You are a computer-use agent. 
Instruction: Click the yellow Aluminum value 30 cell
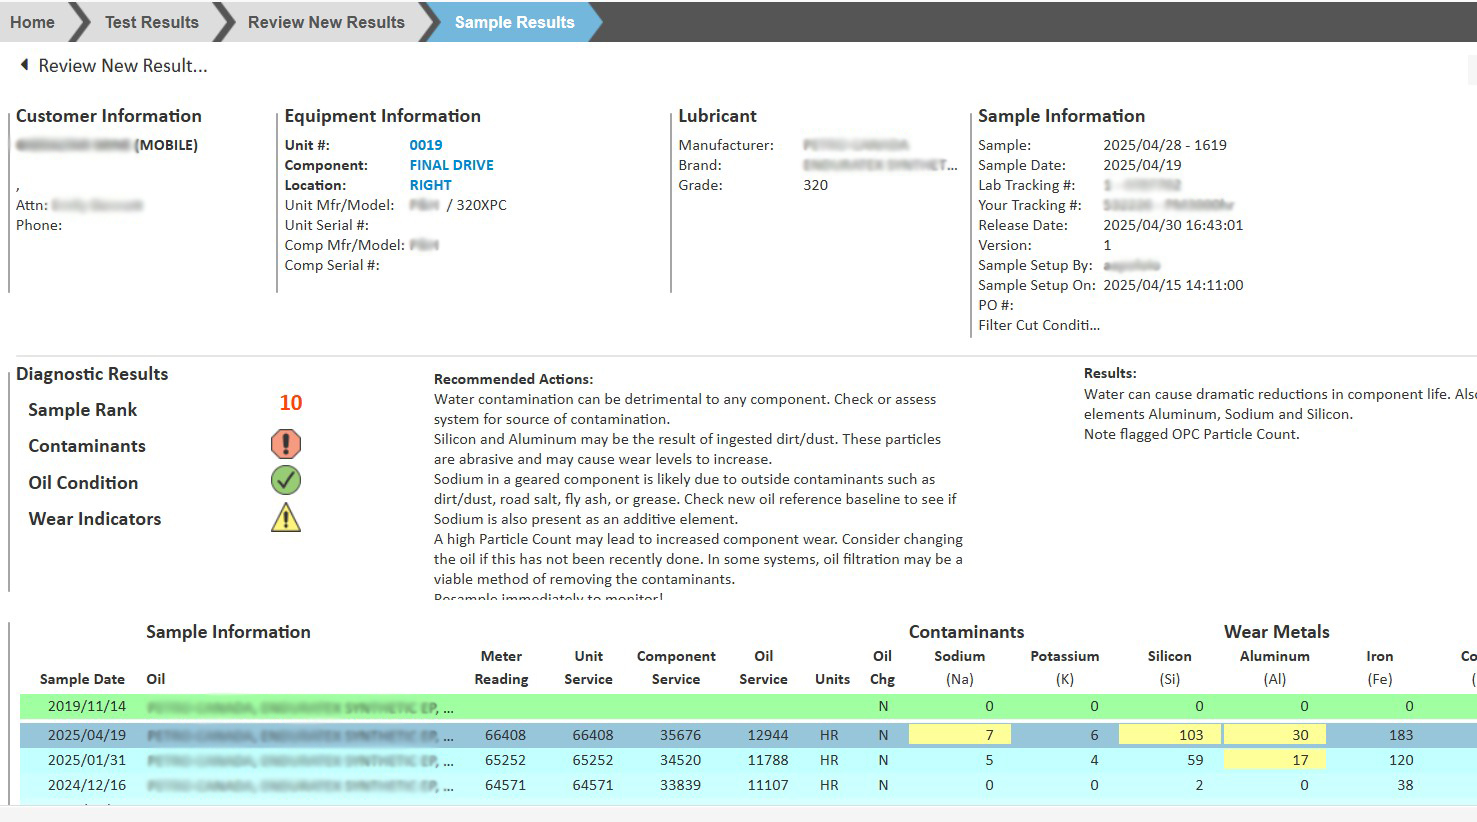click(x=1275, y=735)
